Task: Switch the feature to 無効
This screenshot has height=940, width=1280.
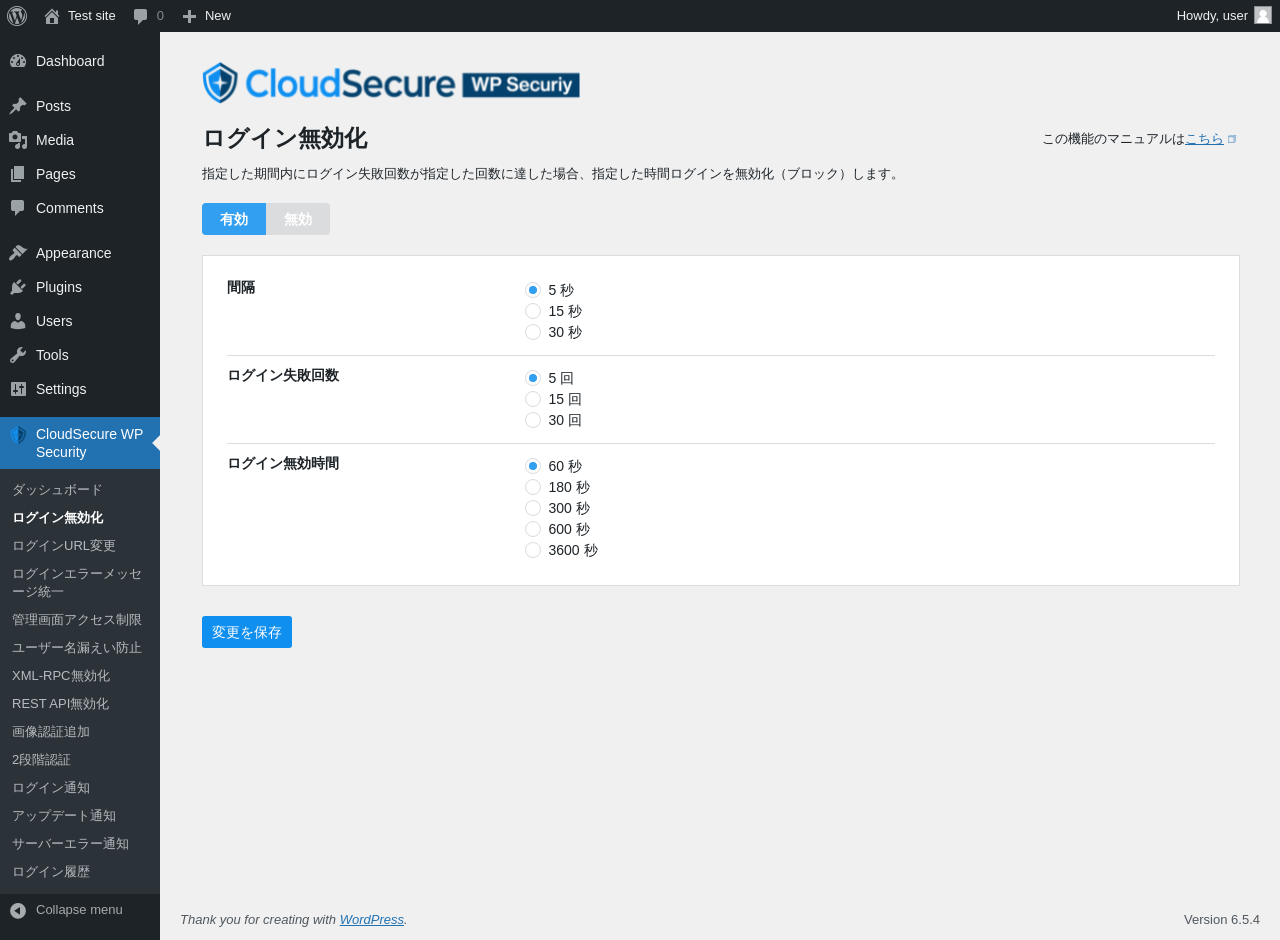Action: click(x=298, y=219)
